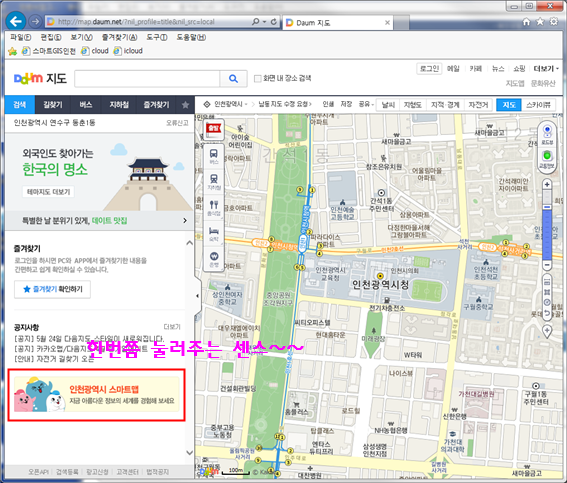Click the 즐겨찾기 확인하기 button
The width and height of the screenshot is (567, 483).
pyautogui.click(x=52, y=289)
